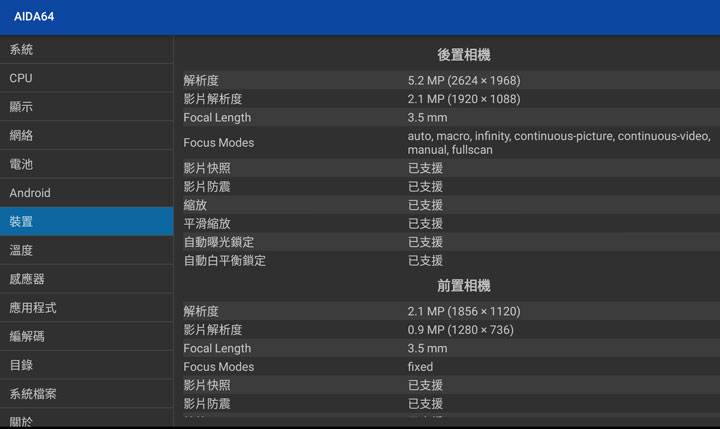Screen dimensions: 720x429
Task: Open the 系統 section in sidebar
Action: point(86,50)
